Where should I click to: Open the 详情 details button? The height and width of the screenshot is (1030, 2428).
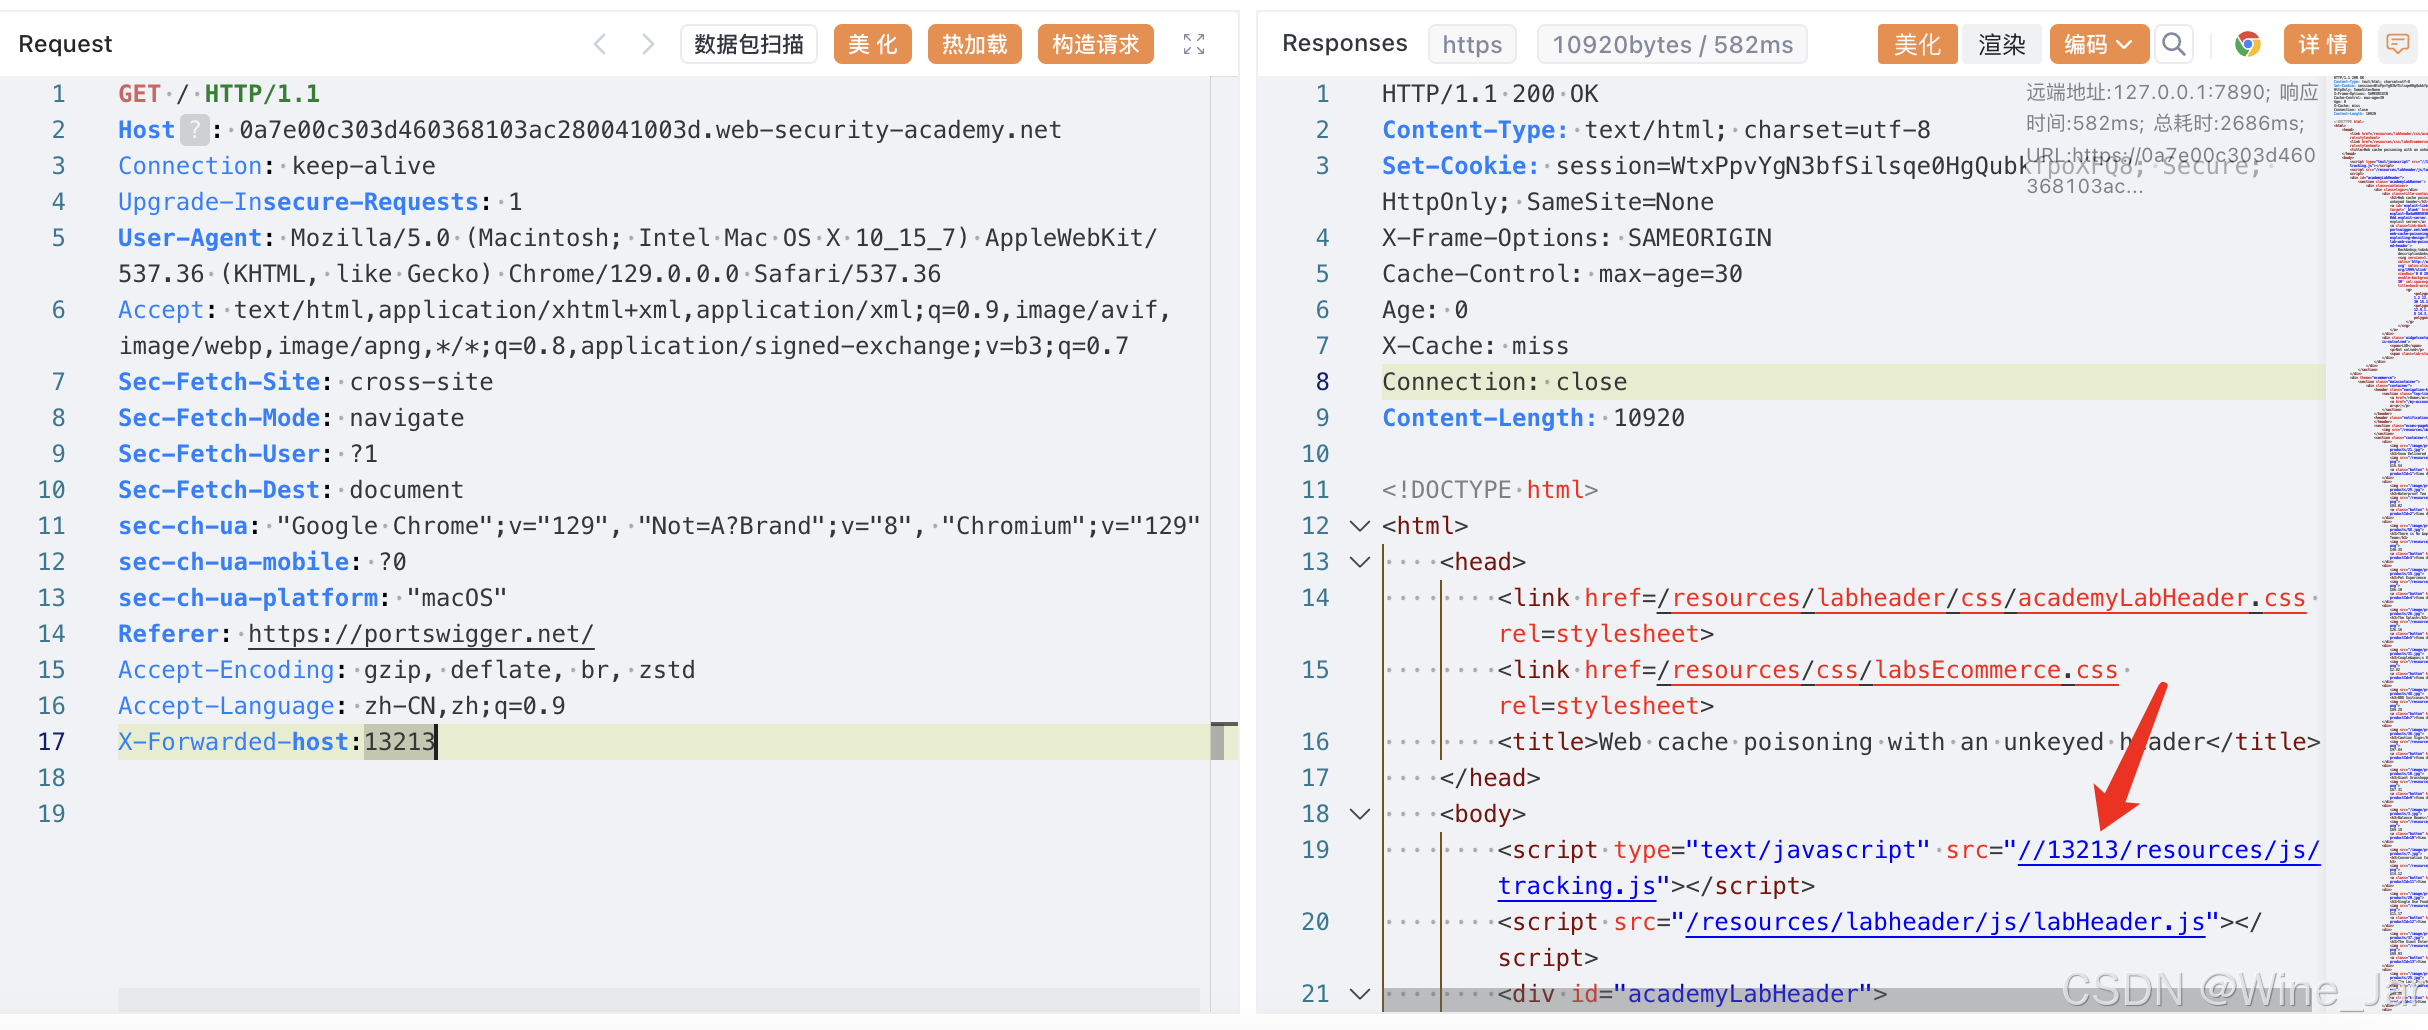click(x=2323, y=44)
